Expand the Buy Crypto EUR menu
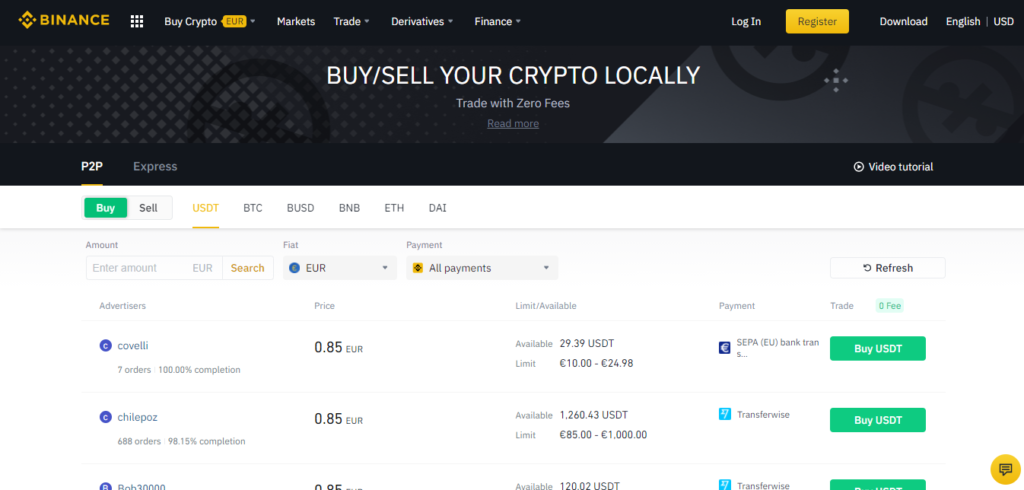Image resolution: width=1024 pixels, height=490 pixels. (210, 22)
